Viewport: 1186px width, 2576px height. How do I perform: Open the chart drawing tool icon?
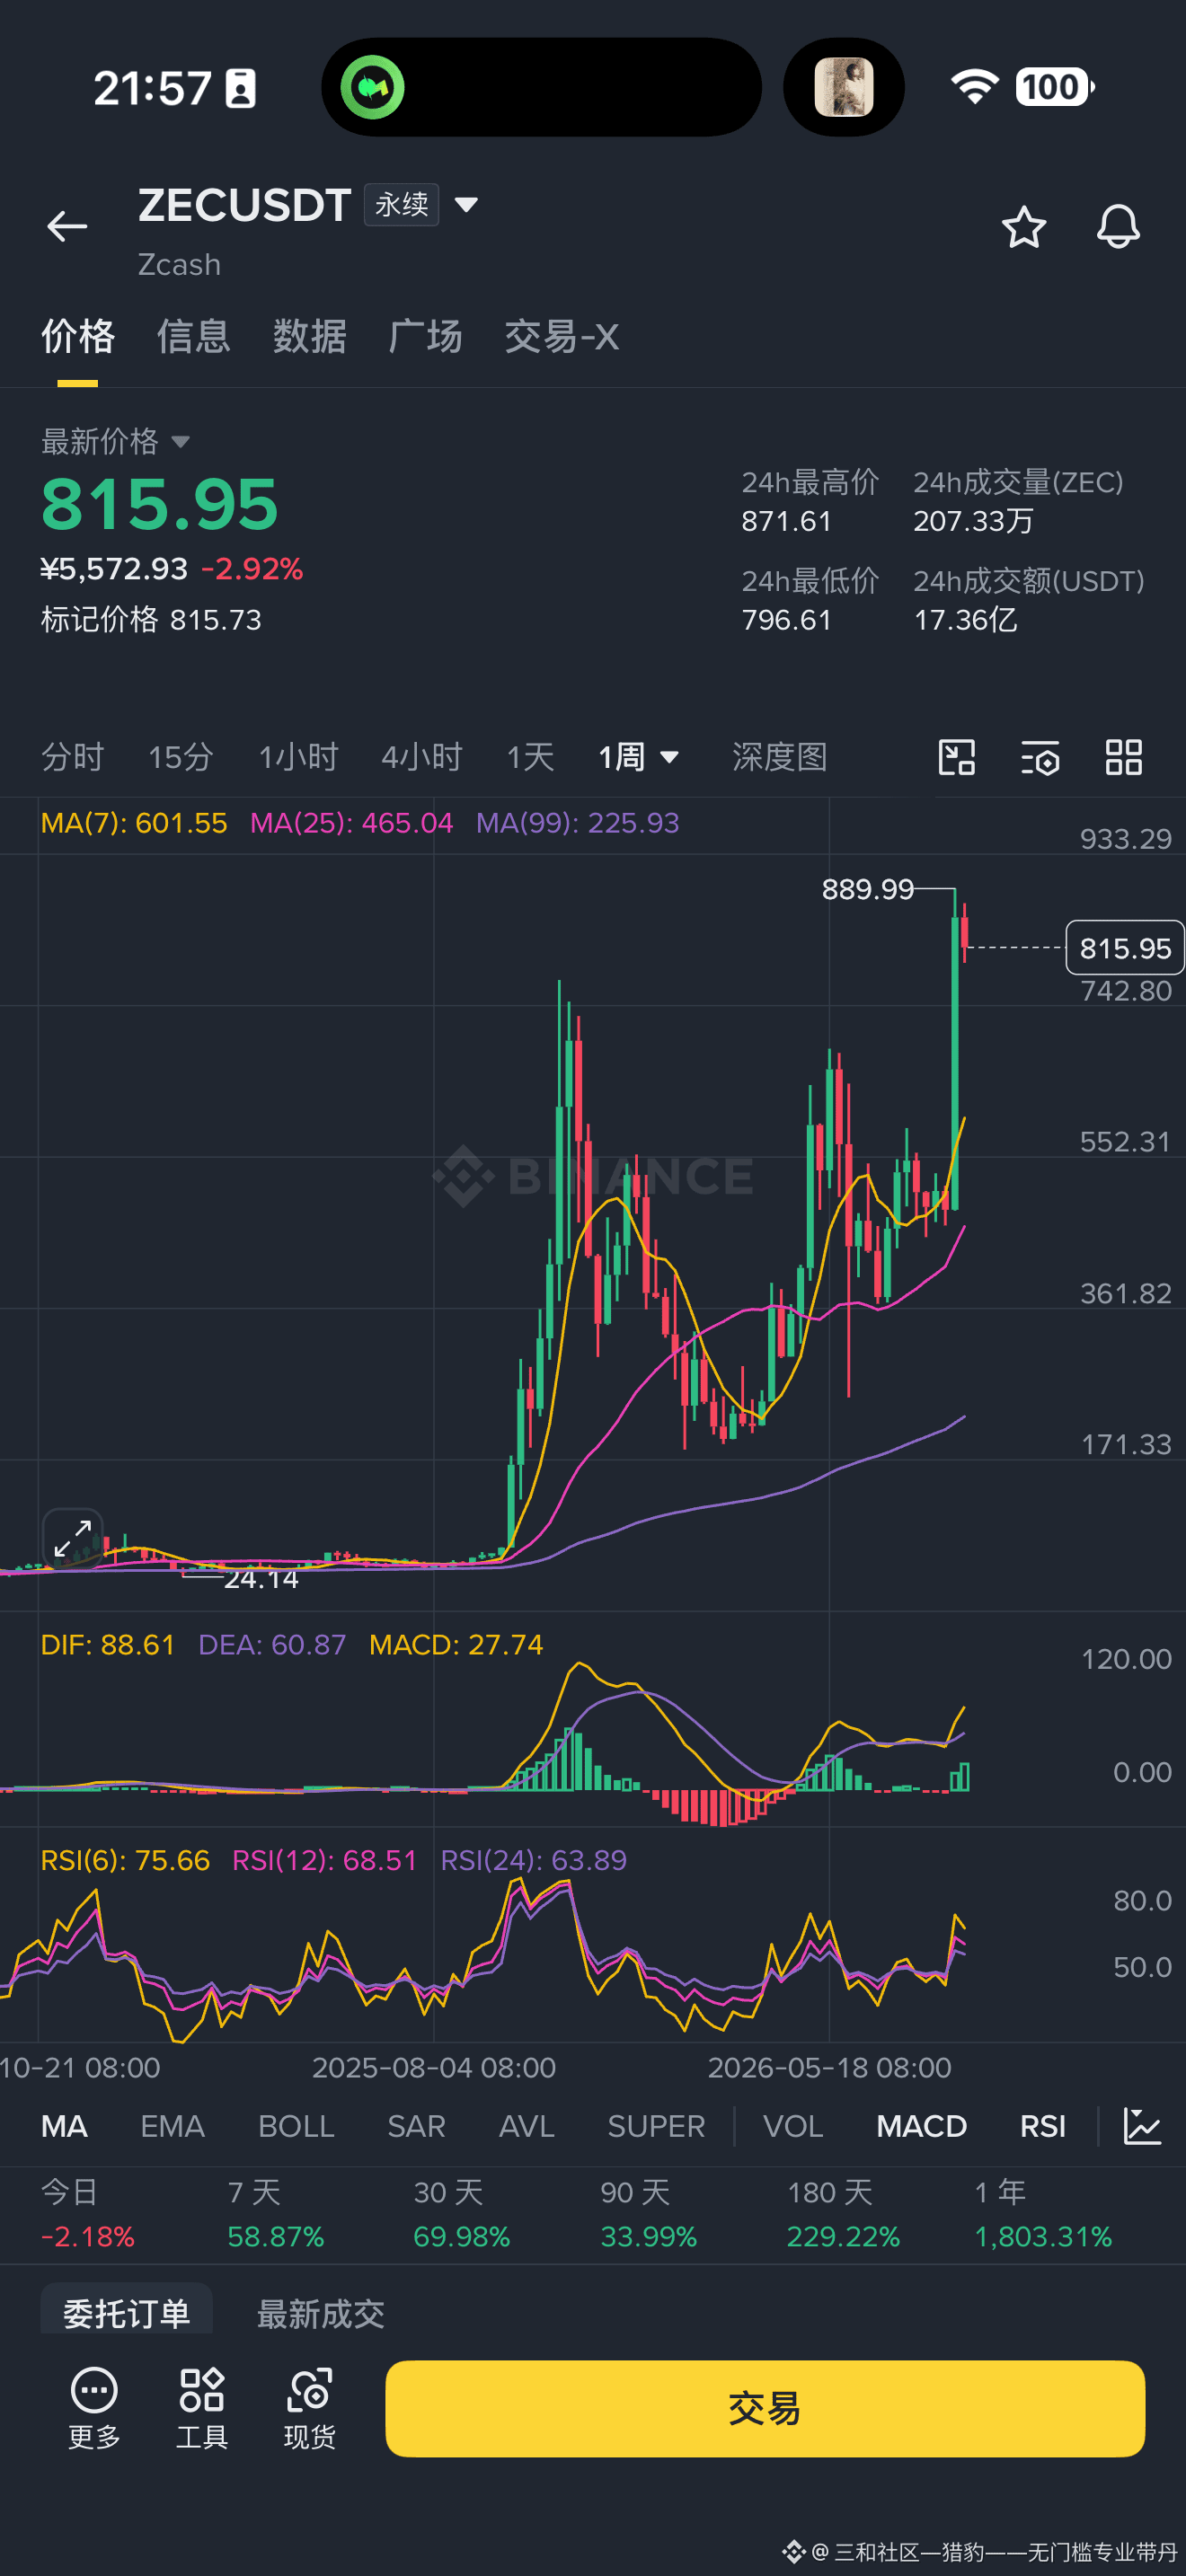click(x=957, y=757)
